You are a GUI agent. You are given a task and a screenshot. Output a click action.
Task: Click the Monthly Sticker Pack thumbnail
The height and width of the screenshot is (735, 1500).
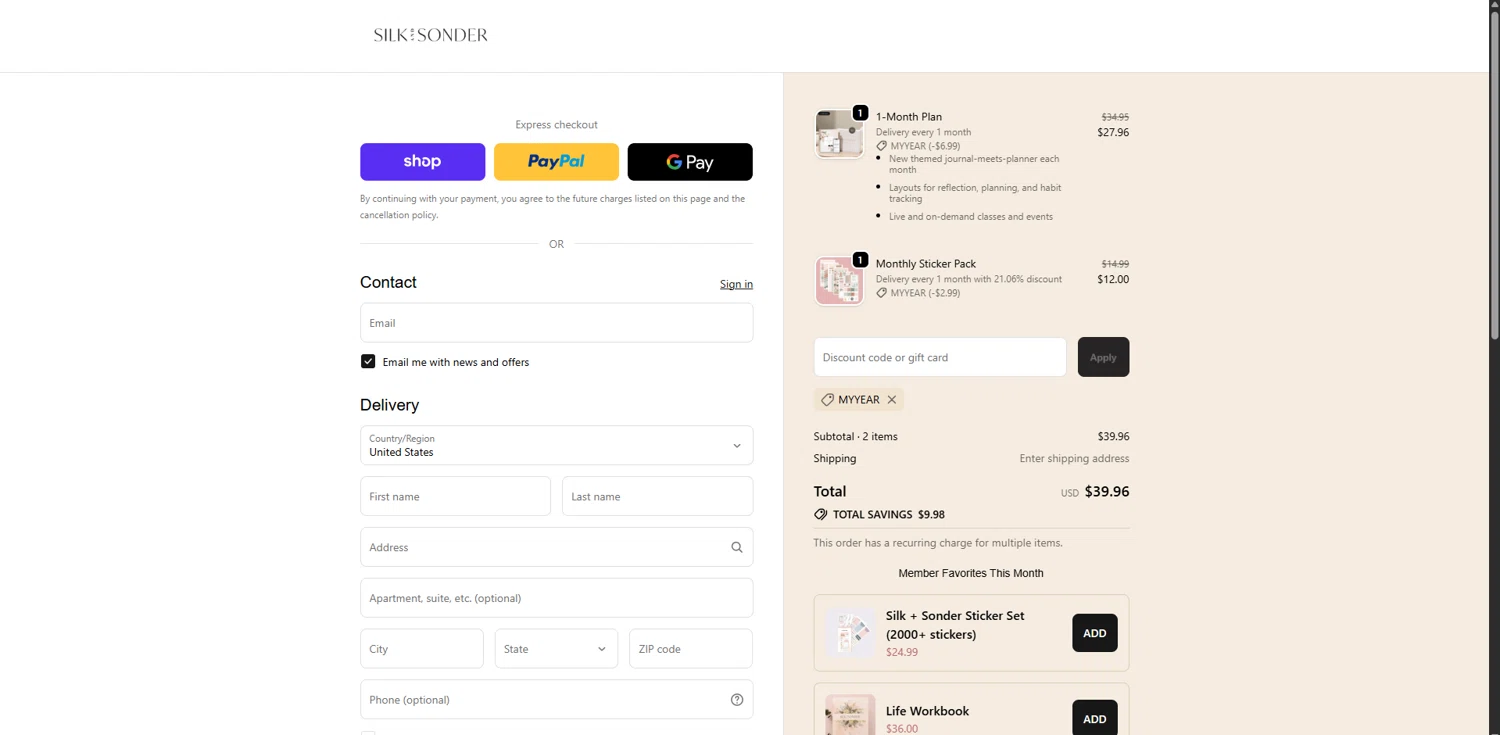(x=839, y=281)
